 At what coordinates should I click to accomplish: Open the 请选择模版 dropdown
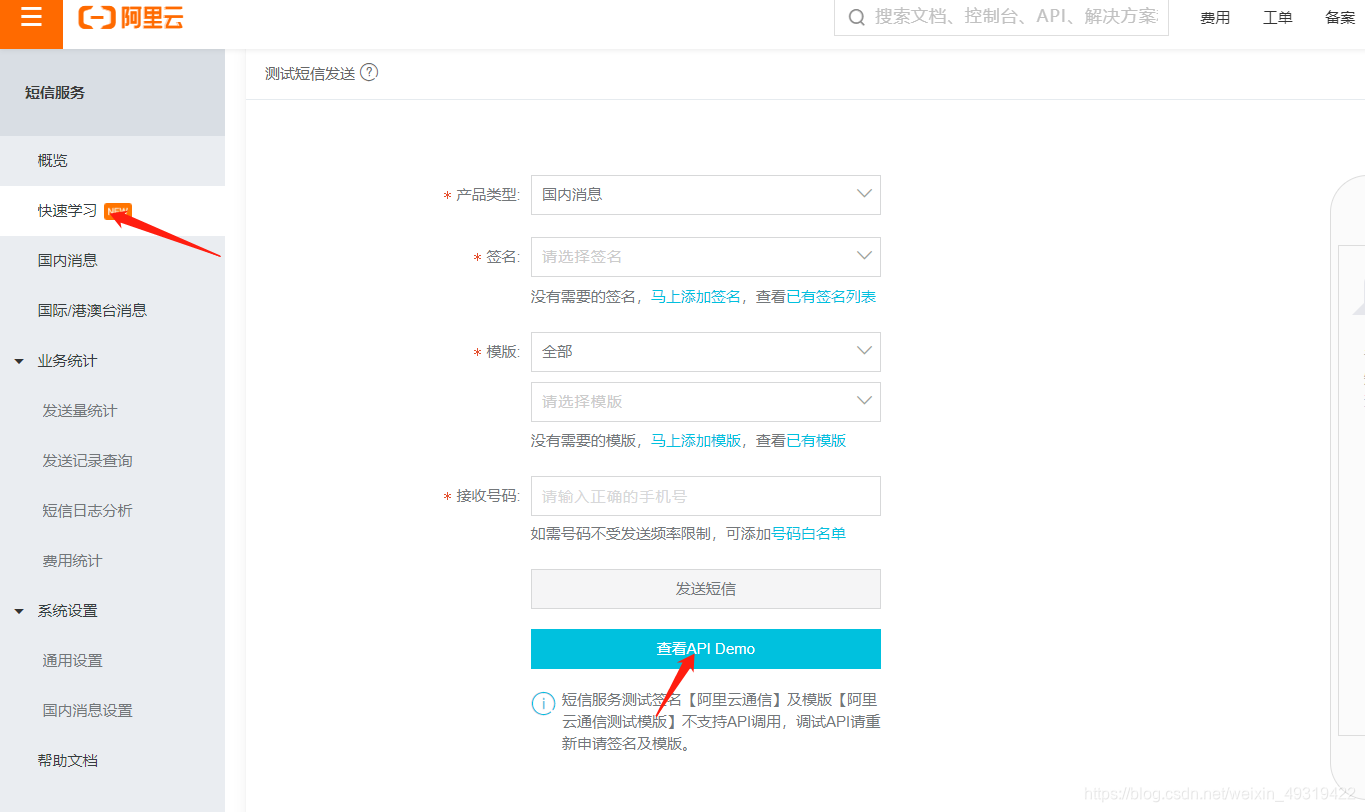coord(705,402)
